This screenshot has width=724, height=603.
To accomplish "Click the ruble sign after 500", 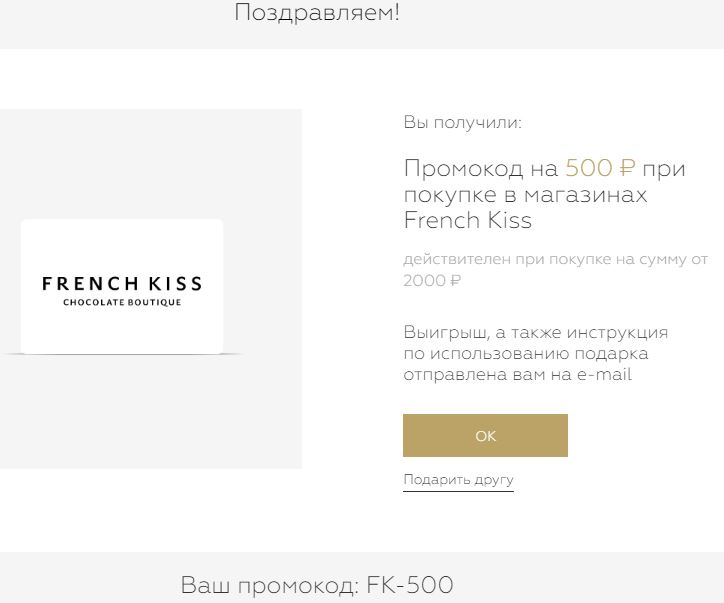I will click(x=627, y=168).
